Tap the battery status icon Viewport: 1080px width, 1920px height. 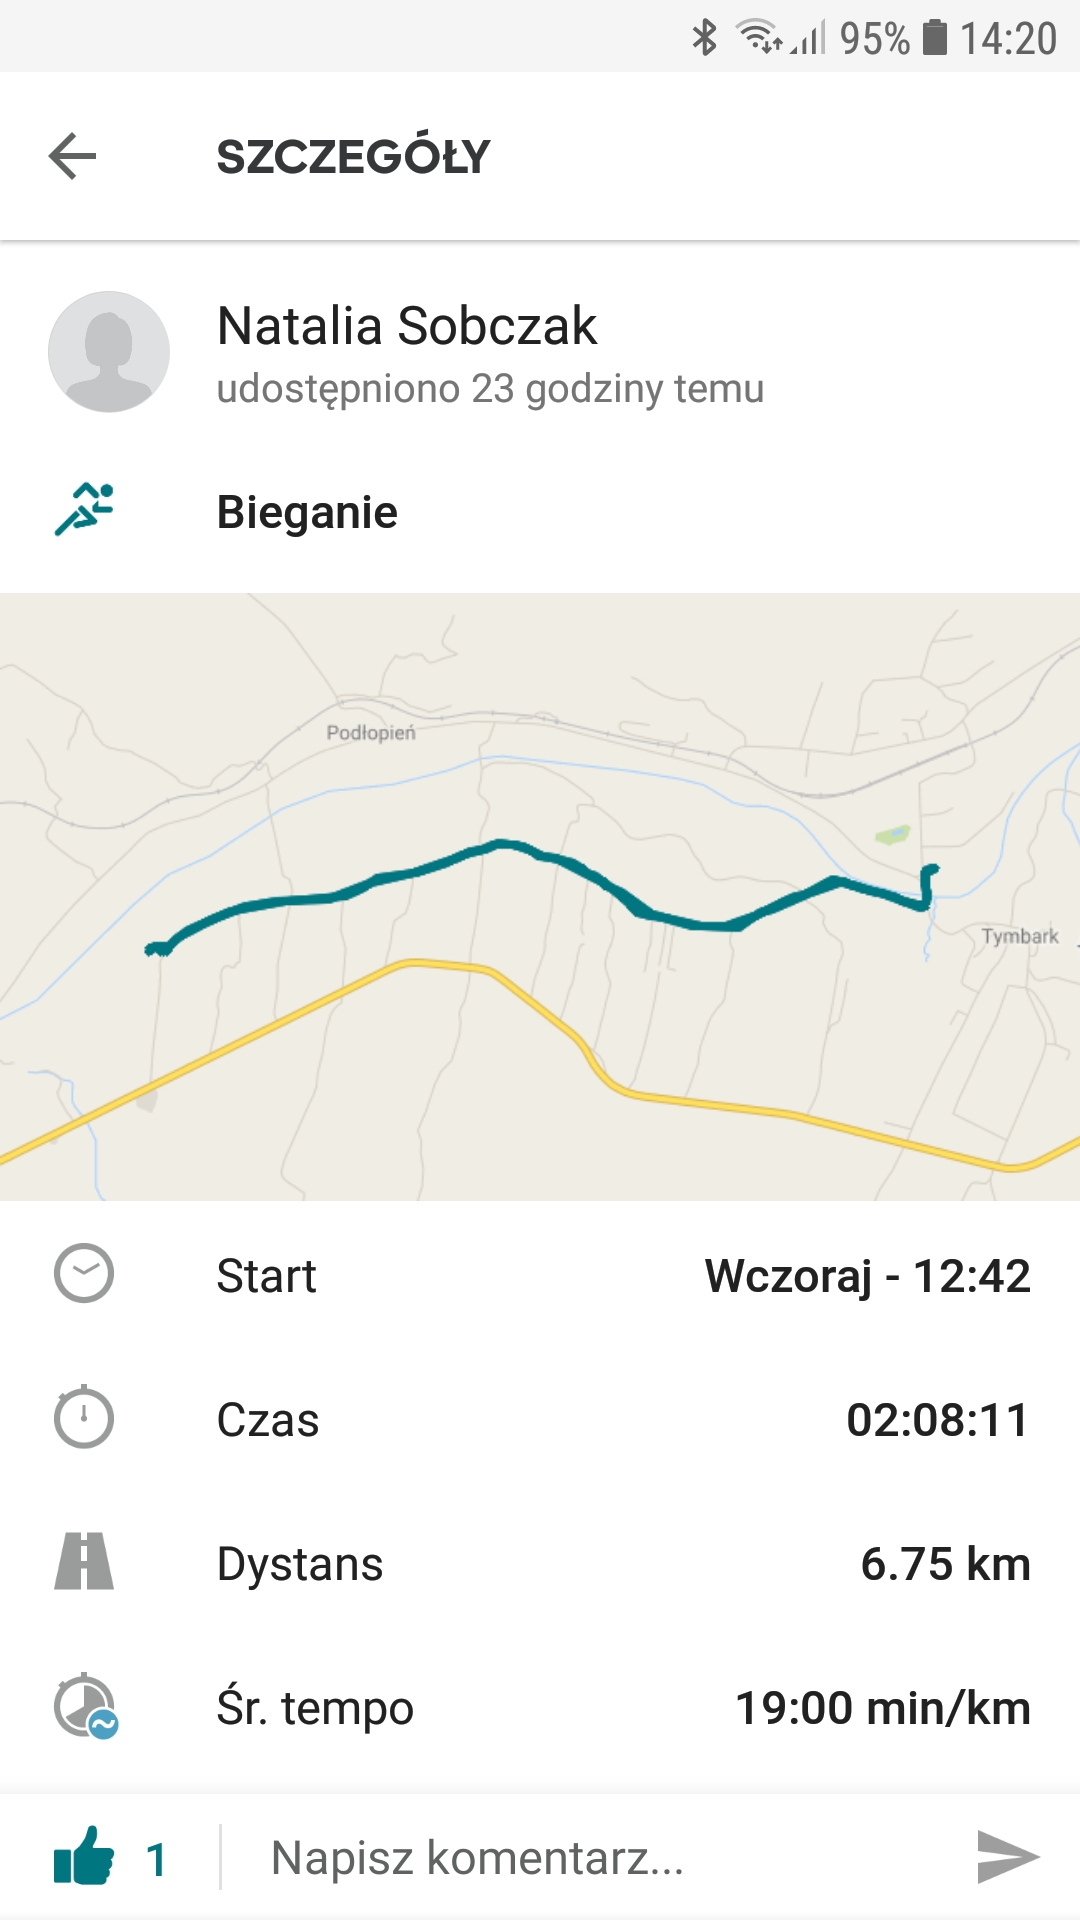(x=934, y=38)
